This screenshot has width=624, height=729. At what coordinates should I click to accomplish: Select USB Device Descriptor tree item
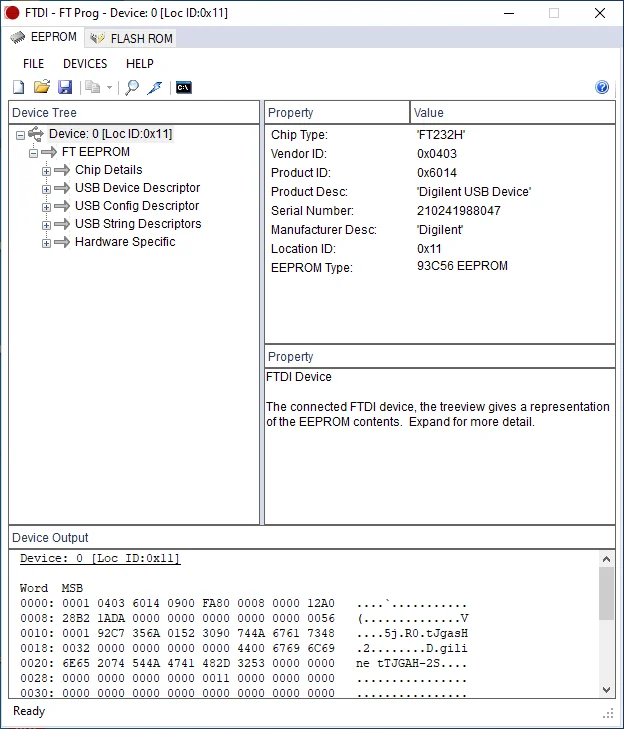[138, 188]
